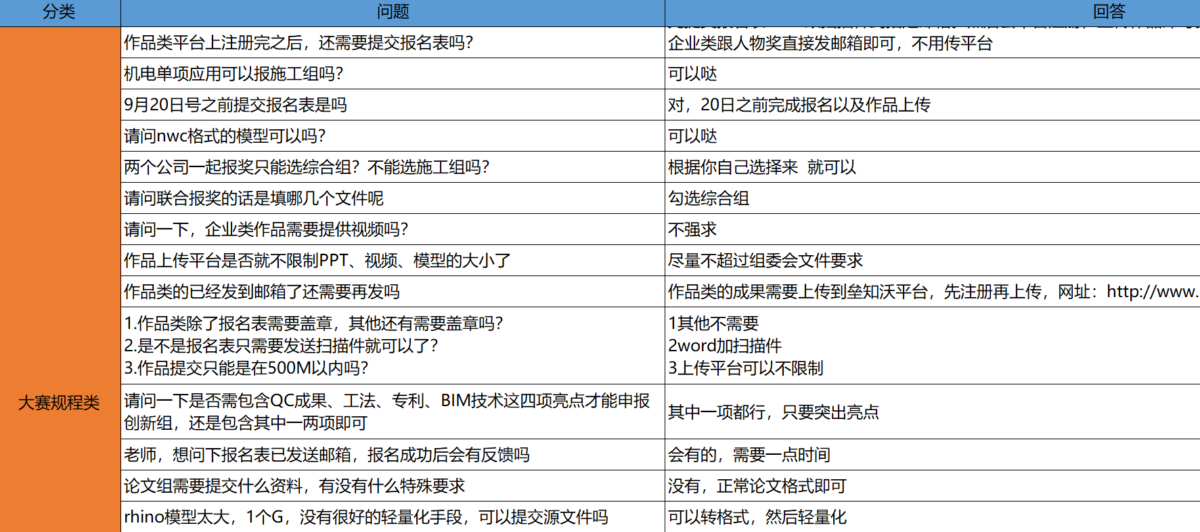Select answer cell 其中一项都行，只要突出亮点
This screenshot has width=1200, height=532.
(x=932, y=412)
